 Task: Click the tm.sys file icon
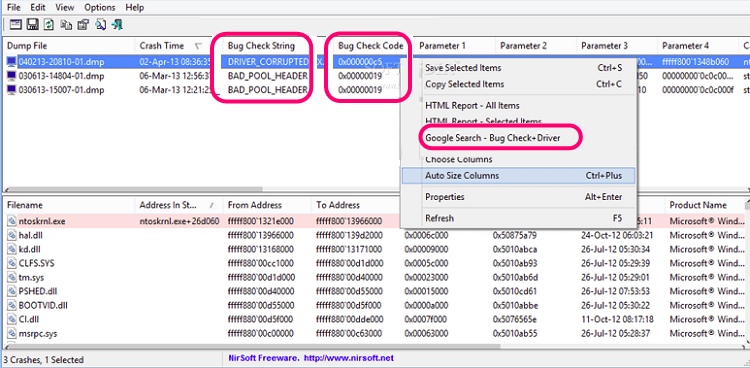(x=12, y=278)
